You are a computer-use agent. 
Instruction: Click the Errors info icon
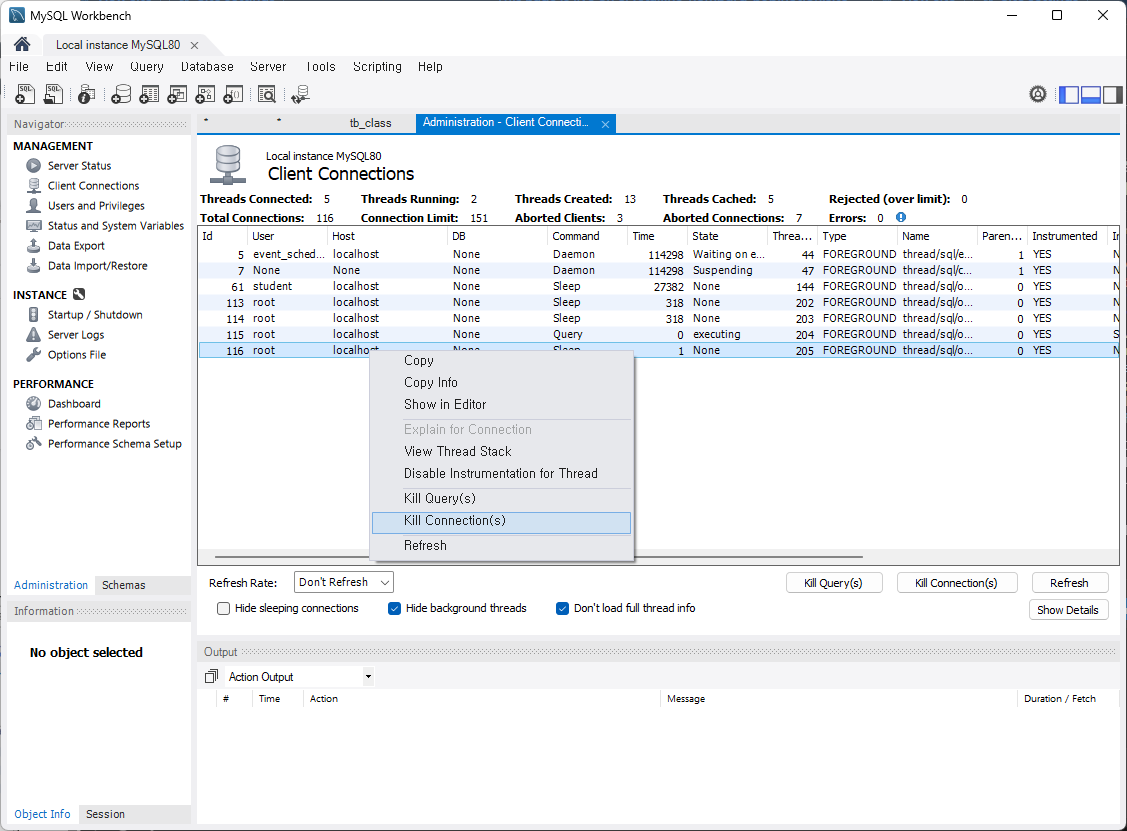coord(901,217)
